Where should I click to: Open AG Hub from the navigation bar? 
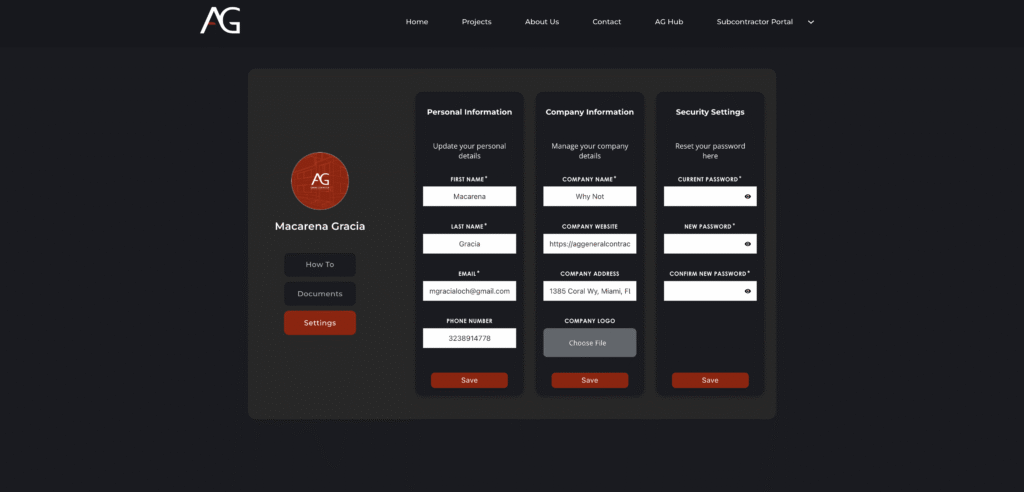coord(668,22)
